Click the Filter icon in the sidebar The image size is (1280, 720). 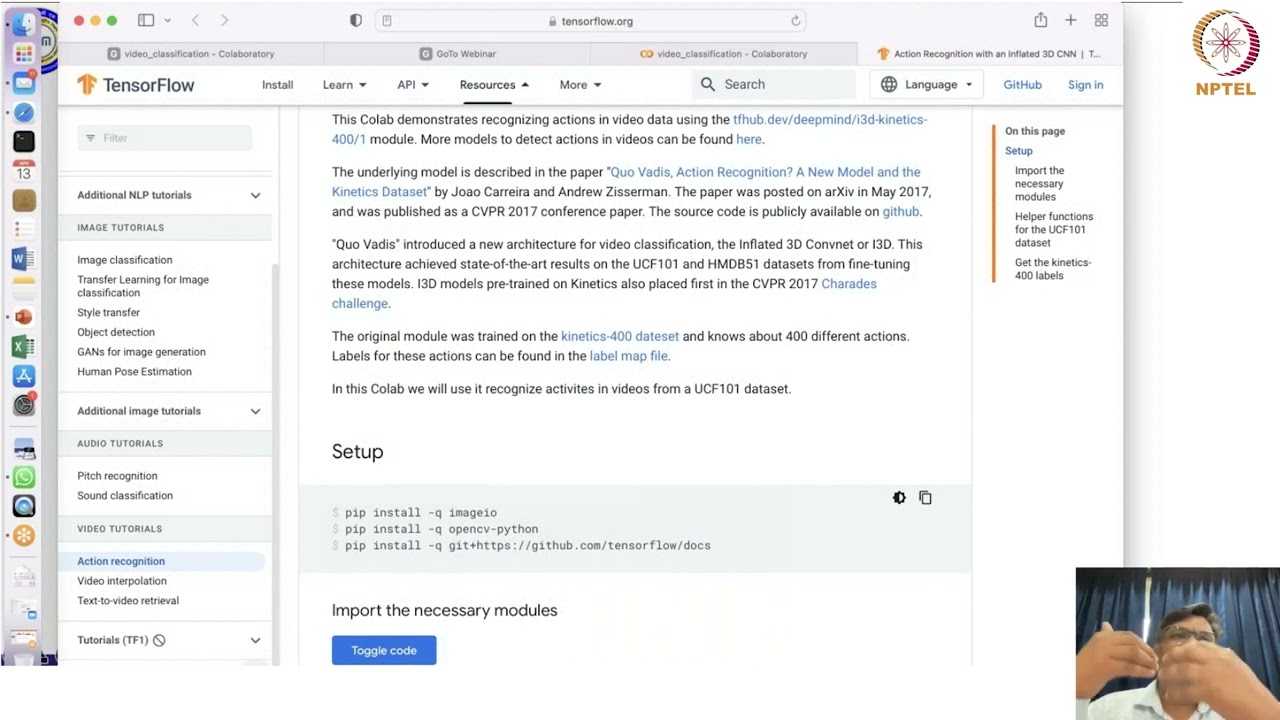pyautogui.click(x=90, y=138)
